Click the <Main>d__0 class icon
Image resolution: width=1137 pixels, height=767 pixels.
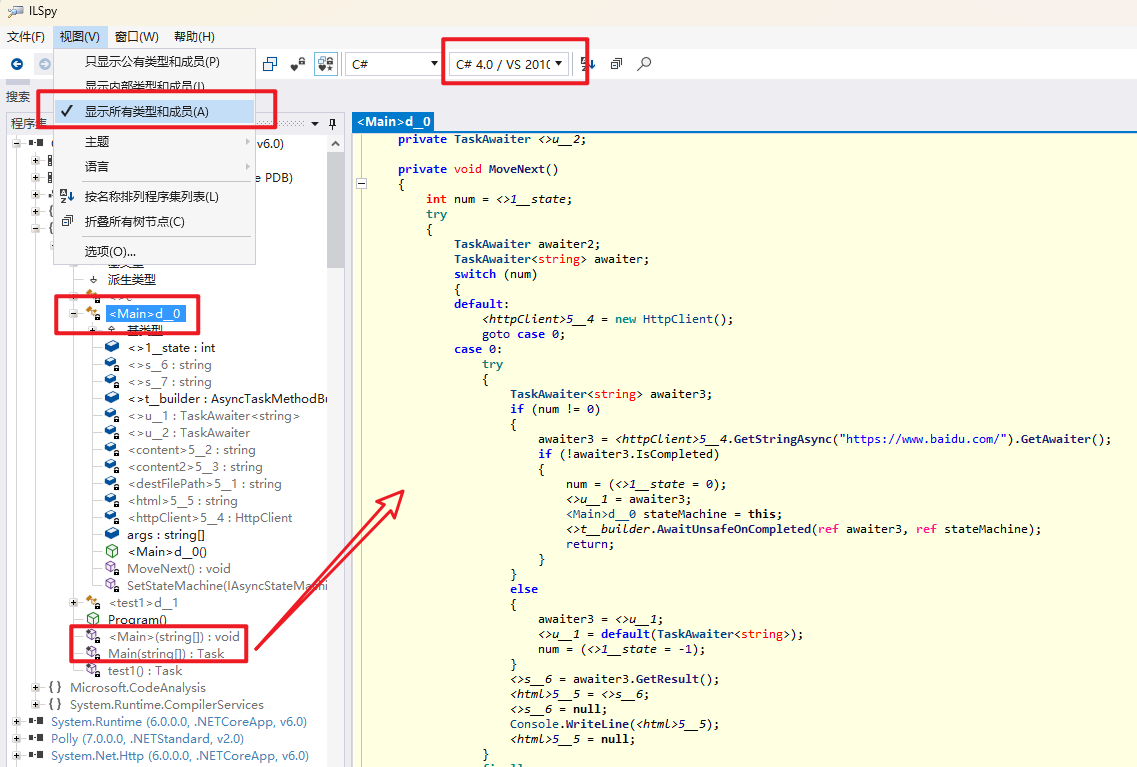[93, 313]
